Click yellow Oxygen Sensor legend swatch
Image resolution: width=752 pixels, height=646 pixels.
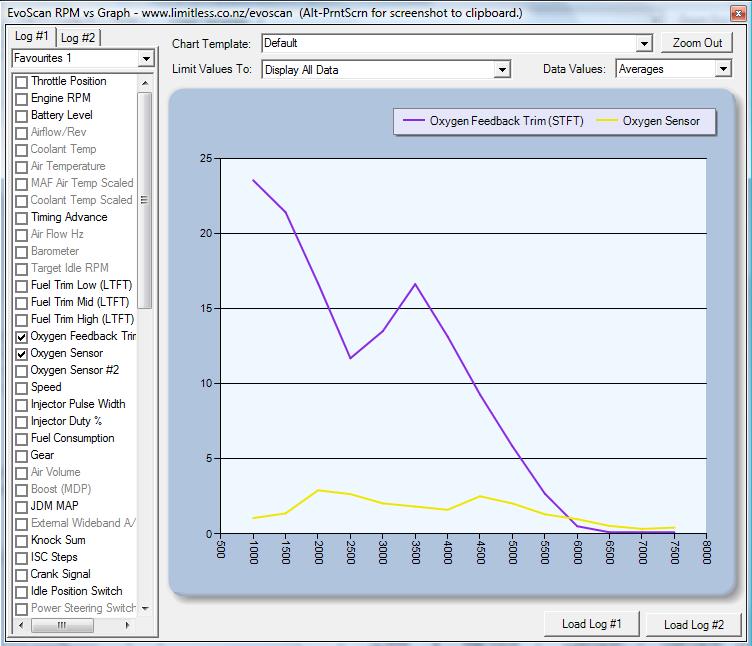point(607,121)
